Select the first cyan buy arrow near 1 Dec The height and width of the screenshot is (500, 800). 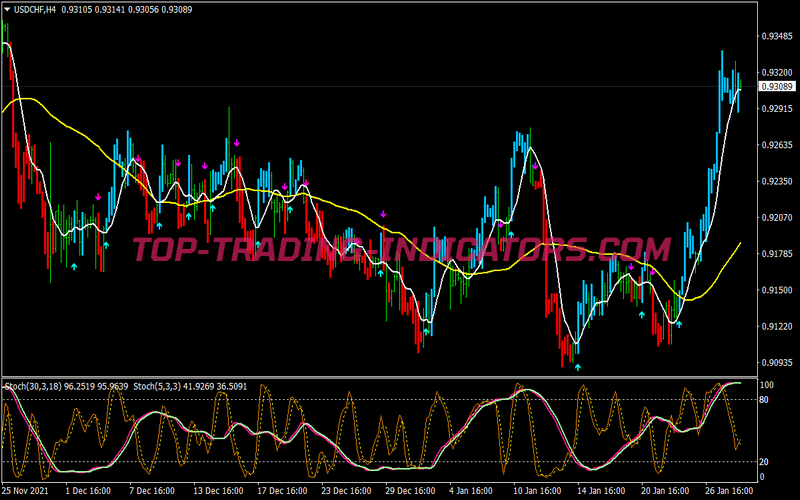coord(74,266)
